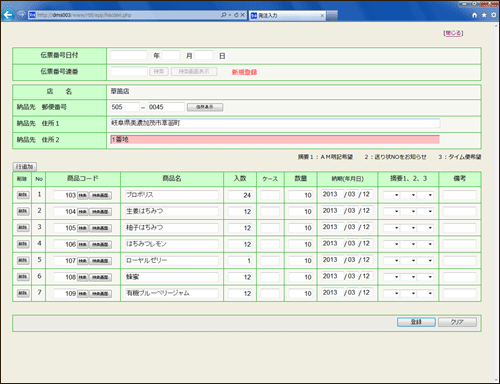Expand second 摘要 dropdown in row 4
500x384 pixels.
(408, 244)
